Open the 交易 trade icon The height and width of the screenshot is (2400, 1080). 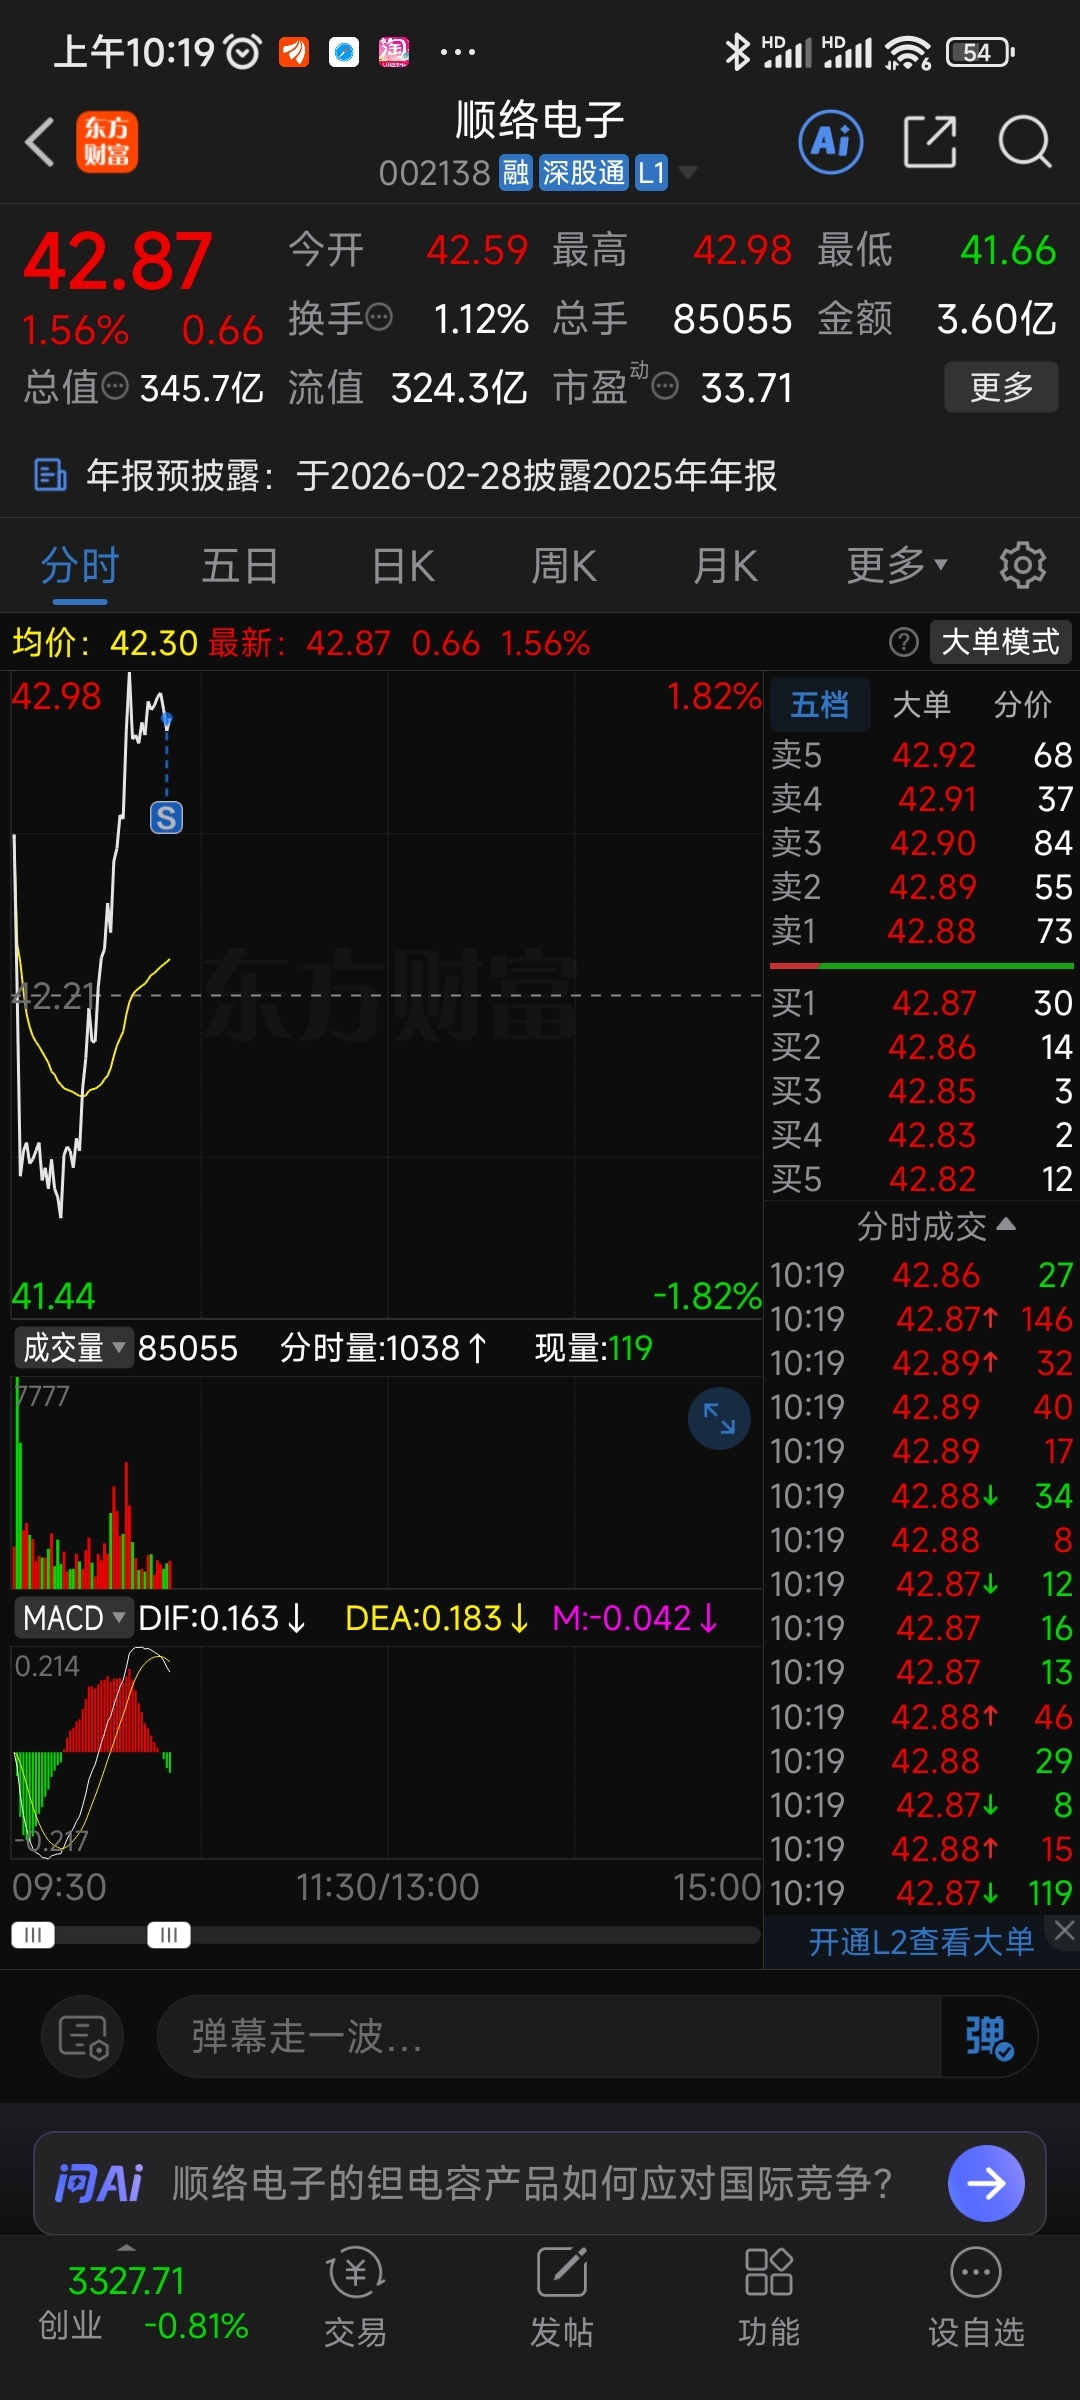pyautogui.click(x=355, y=2297)
